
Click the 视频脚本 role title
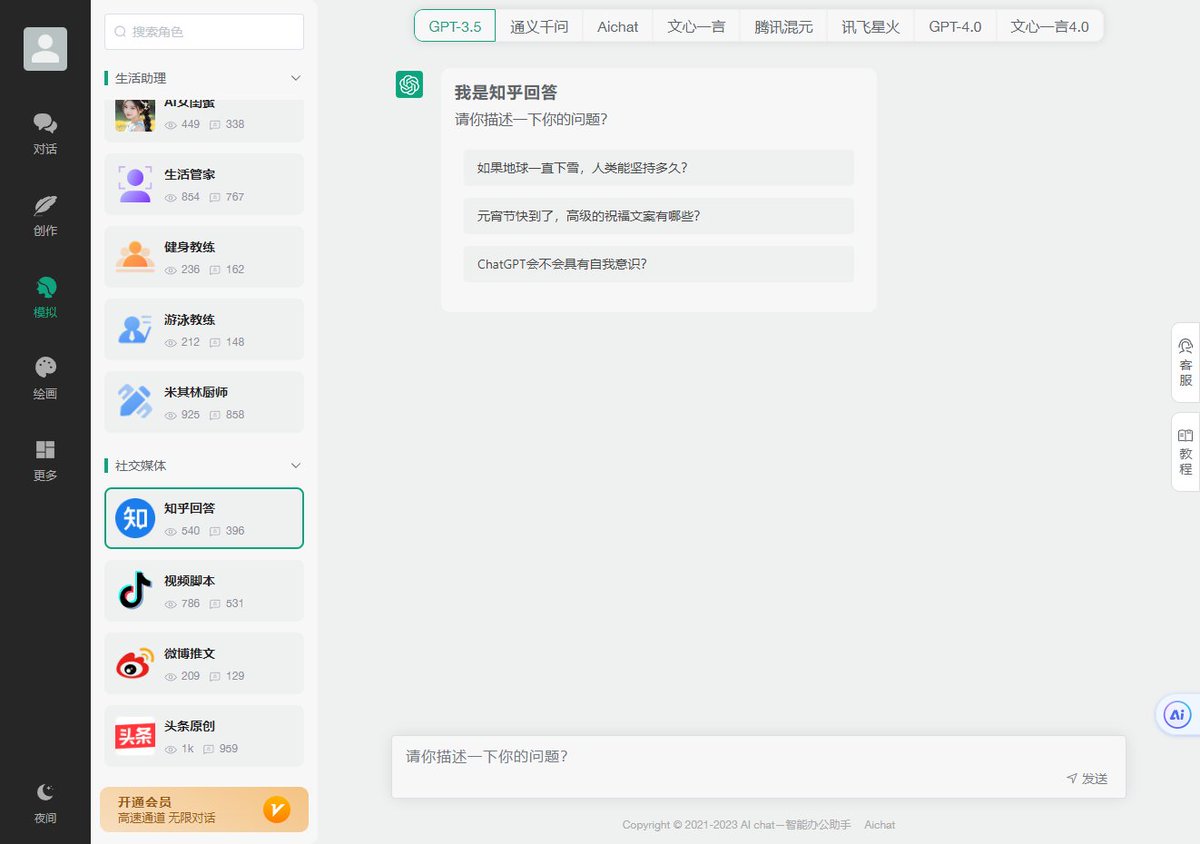pos(190,581)
